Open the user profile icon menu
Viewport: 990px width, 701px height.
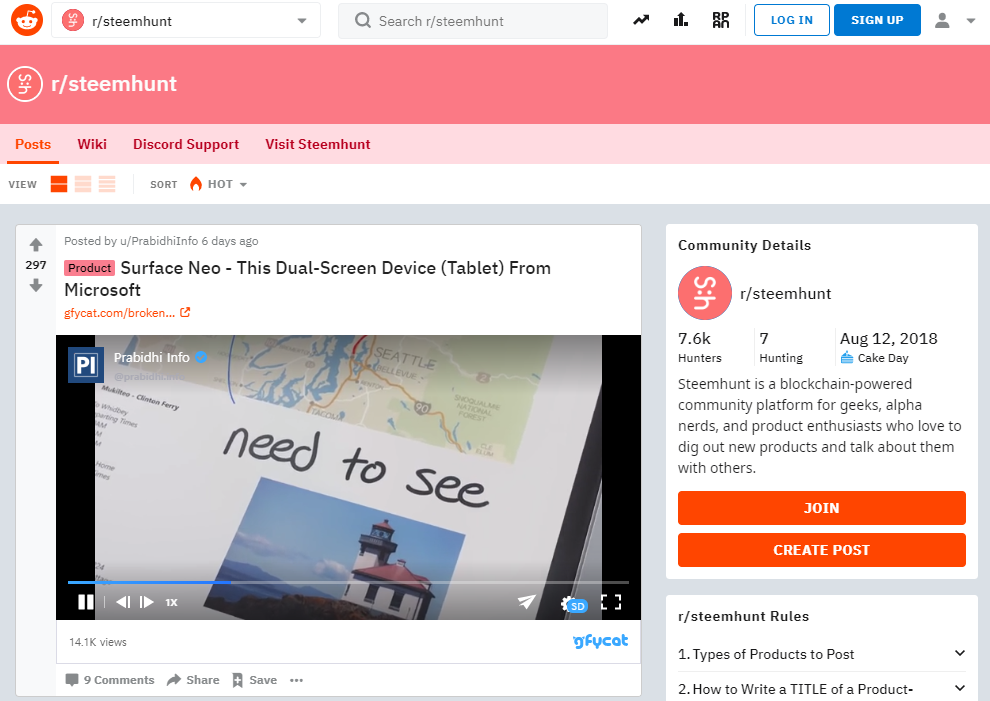coord(942,20)
